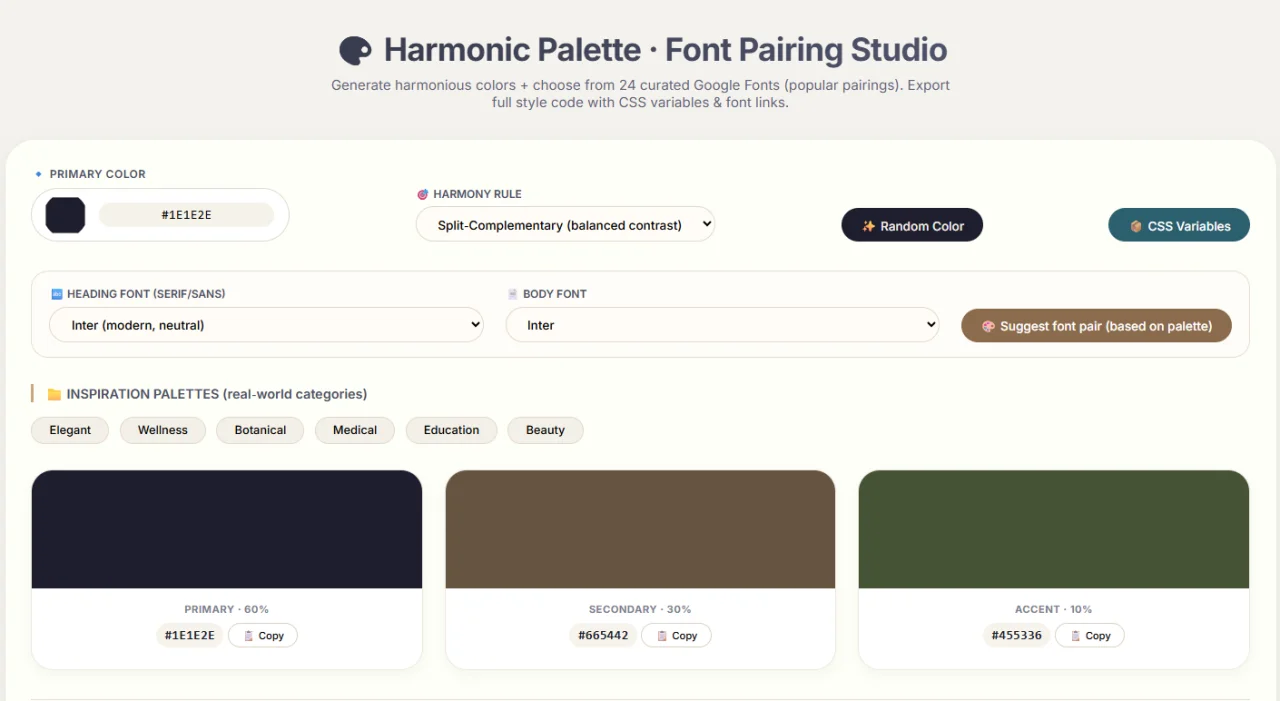Click the PRIMARY · 60% label
The width and height of the screenshot is (1280, 701).
(x=227, y=609)
